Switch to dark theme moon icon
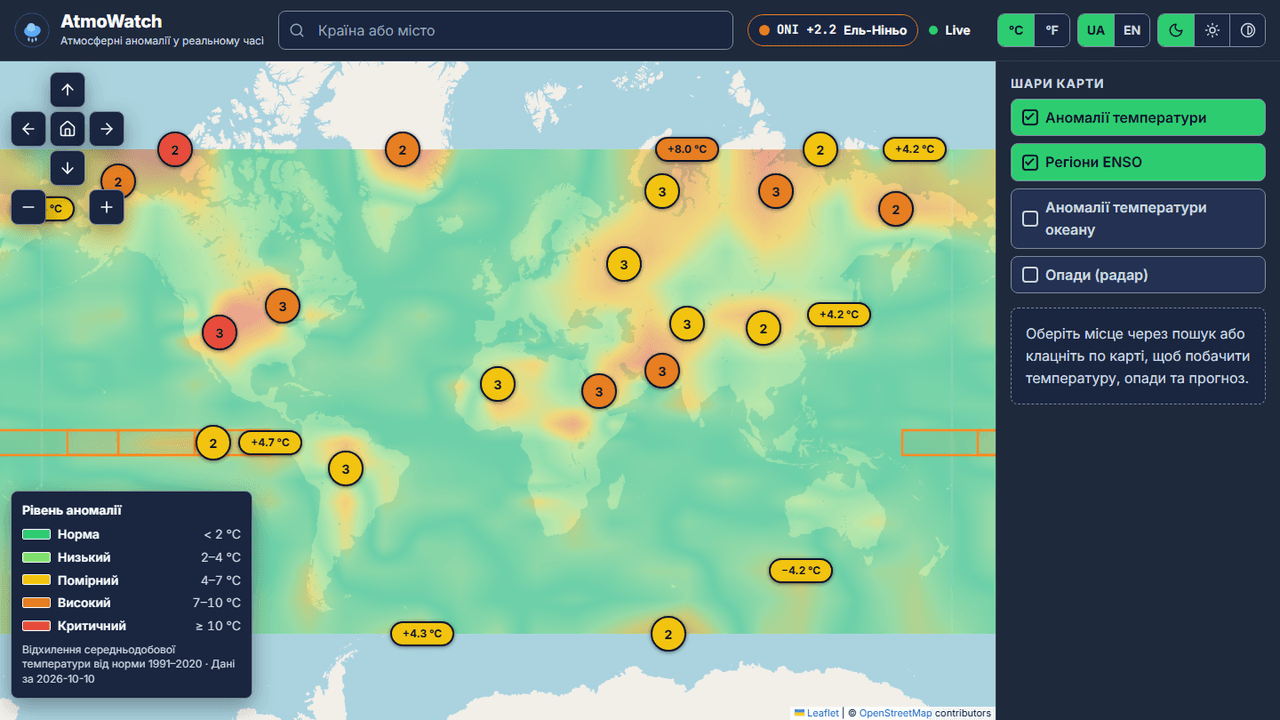The height and width of the screenshot is (720, 1280). click(x=1176, y=30)
